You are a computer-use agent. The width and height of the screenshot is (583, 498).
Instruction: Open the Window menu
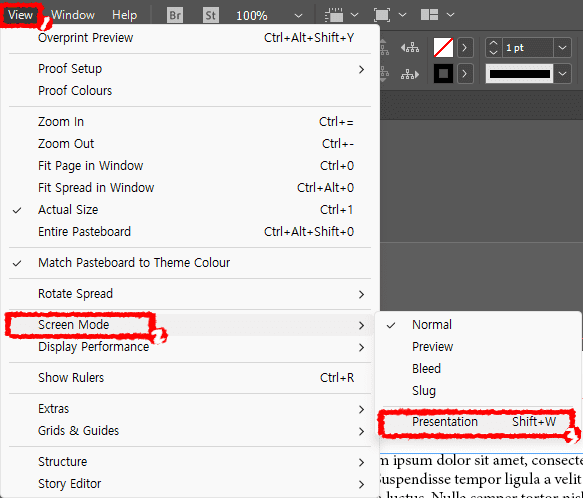73,15
